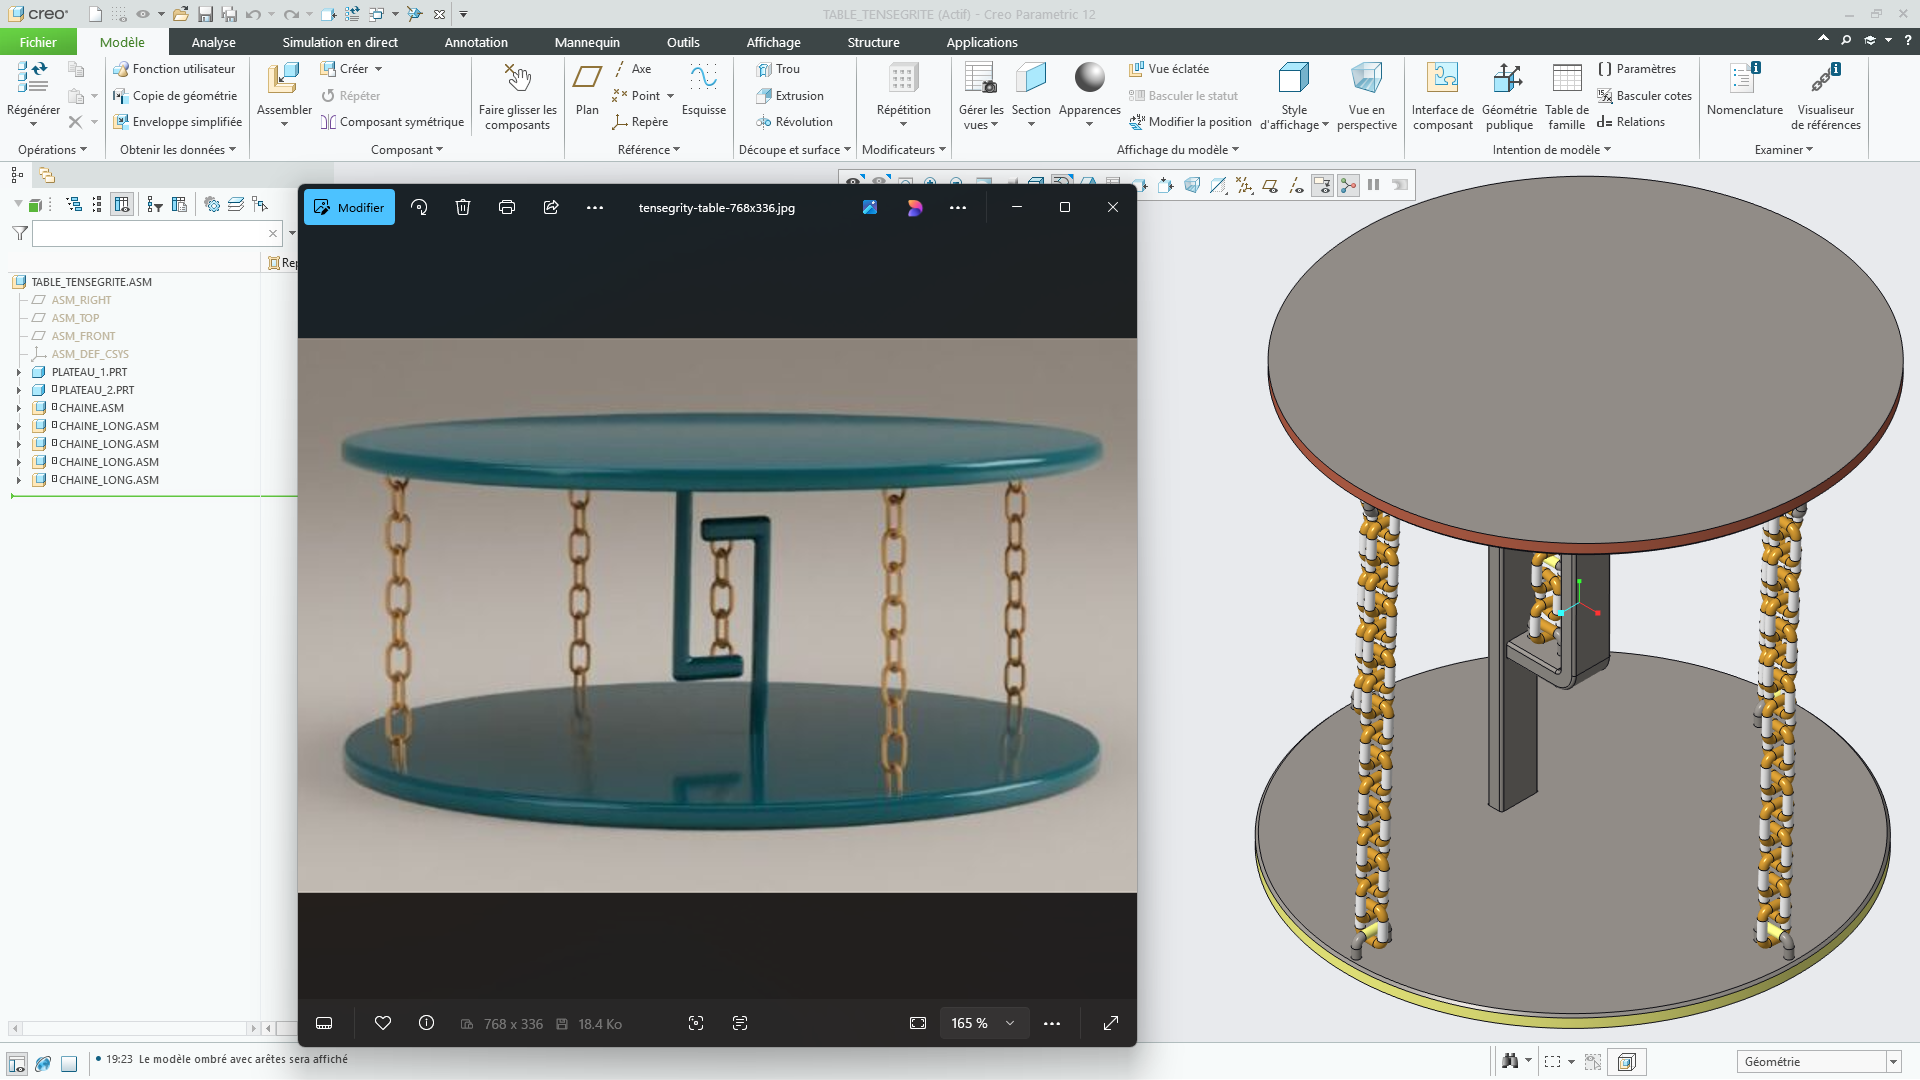Switch to the Analyse ribbon tab
This screenshot has height=1080, width=1920.
[213, 42]
